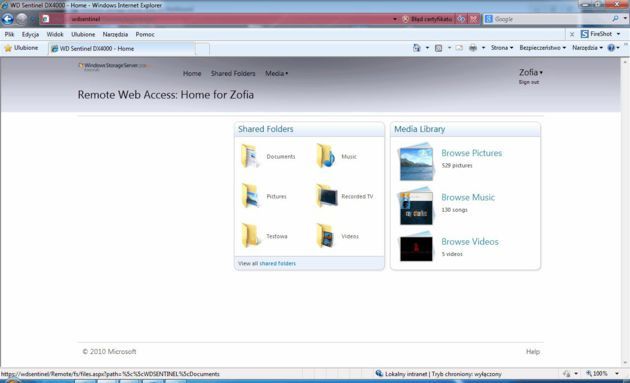
Task: Click the Home page icon in command bar
Action: (416, 48)
